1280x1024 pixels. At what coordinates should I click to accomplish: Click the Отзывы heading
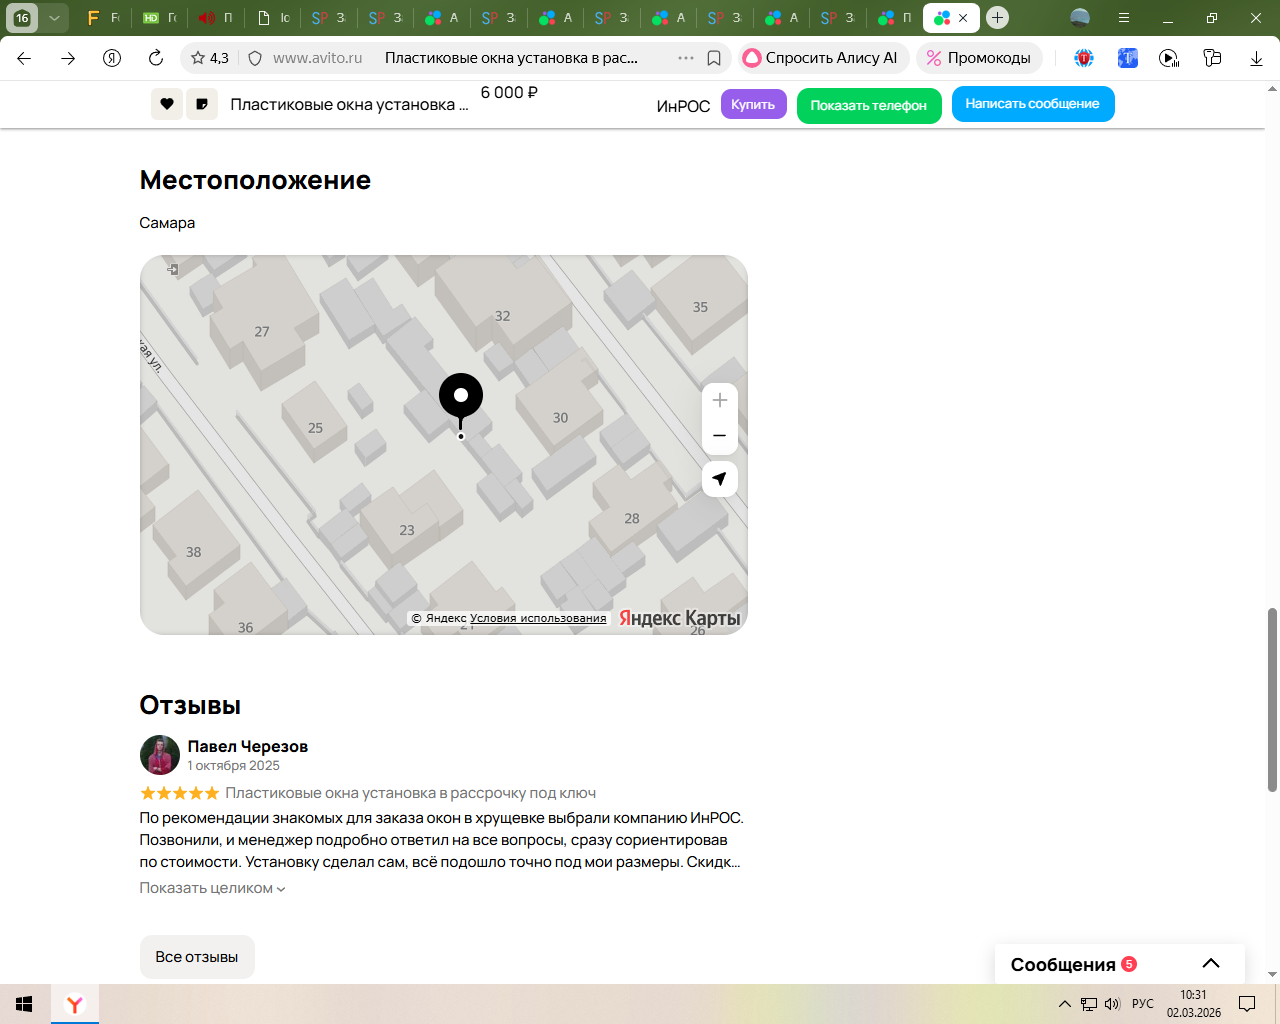[190, 705]
